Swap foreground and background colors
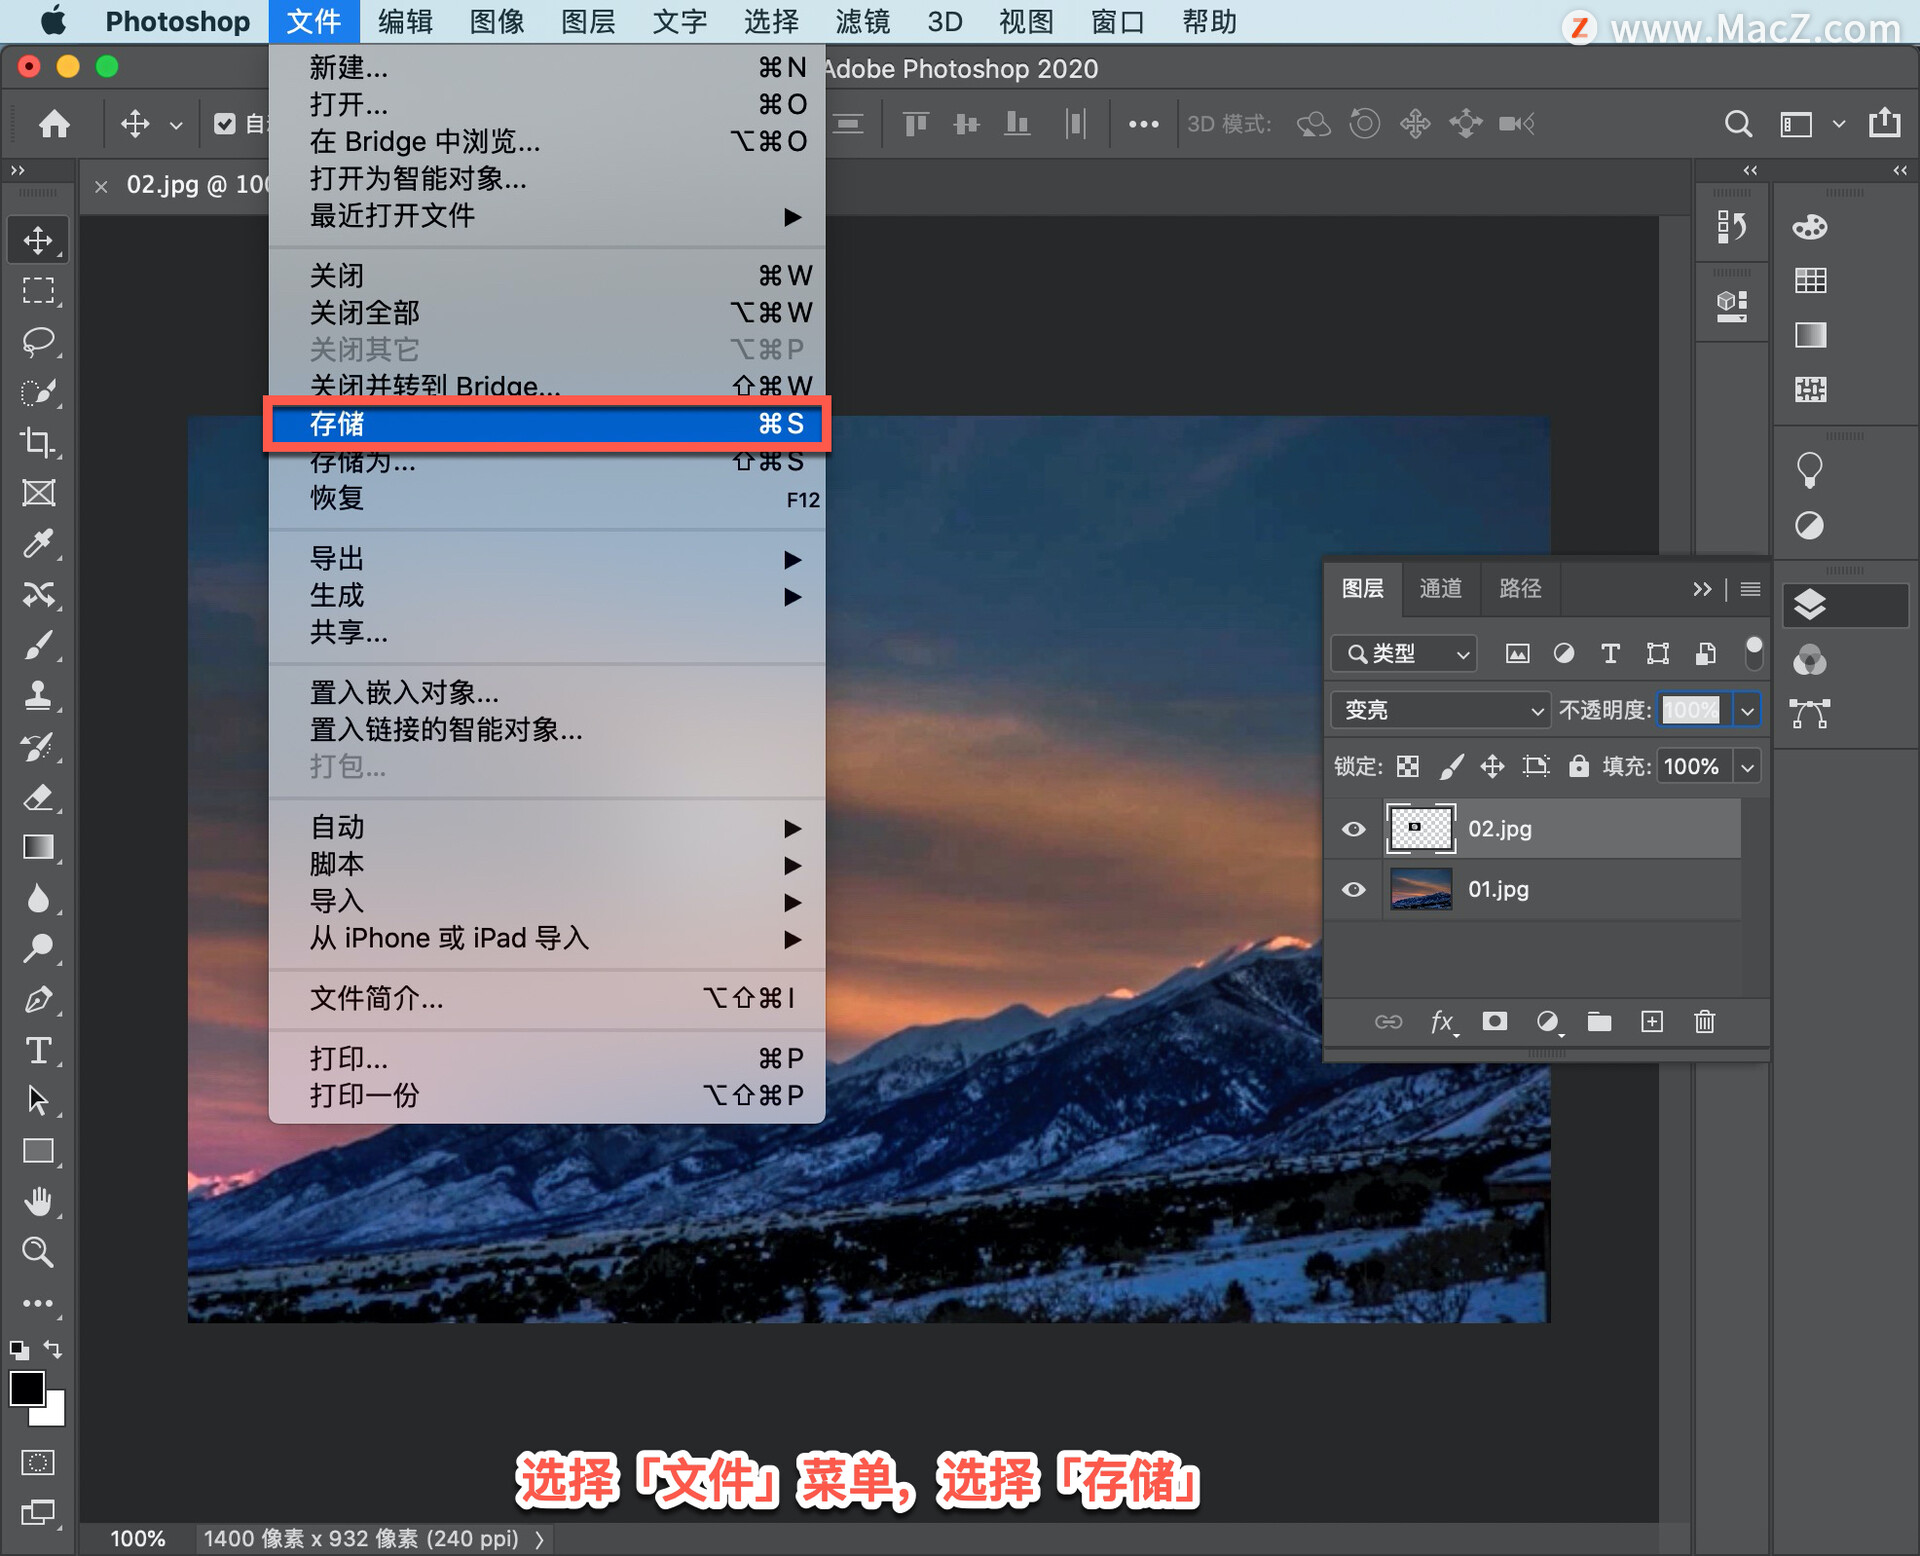Image resolution: width=1920 pixels, height=1556 pixels. click(54, 1349)
